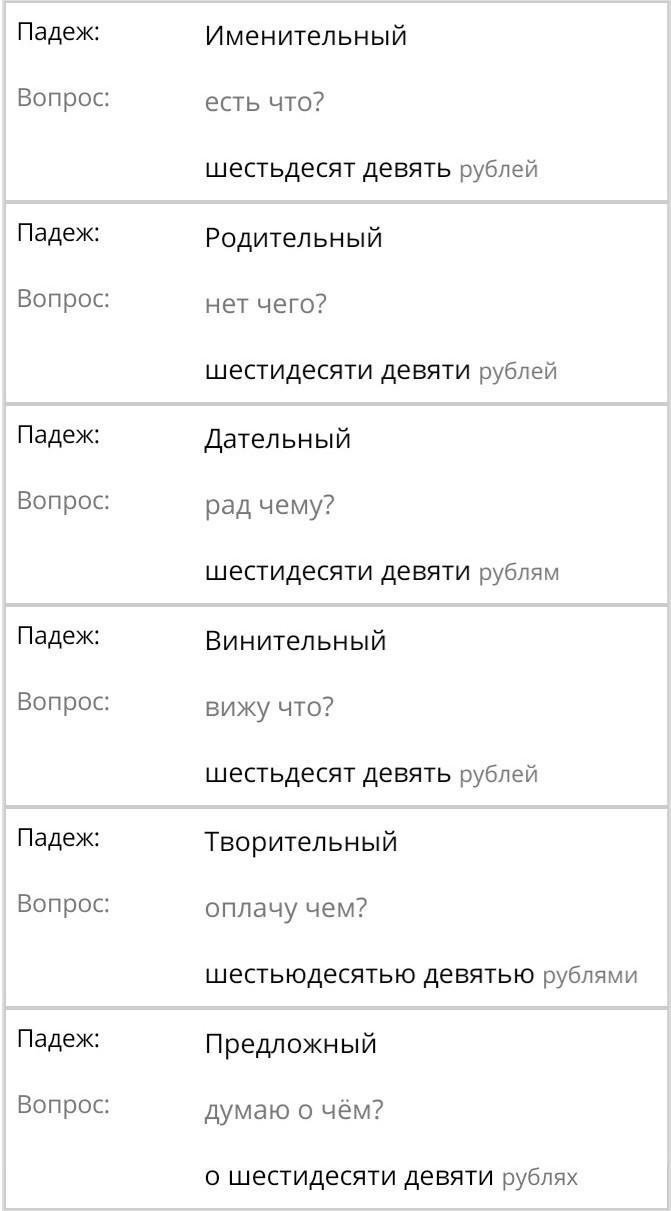Image resolution: width=671 pixels, height=1211 pixels.
Task: Click the question 'нет чего?'
Action: coord(266,304)
